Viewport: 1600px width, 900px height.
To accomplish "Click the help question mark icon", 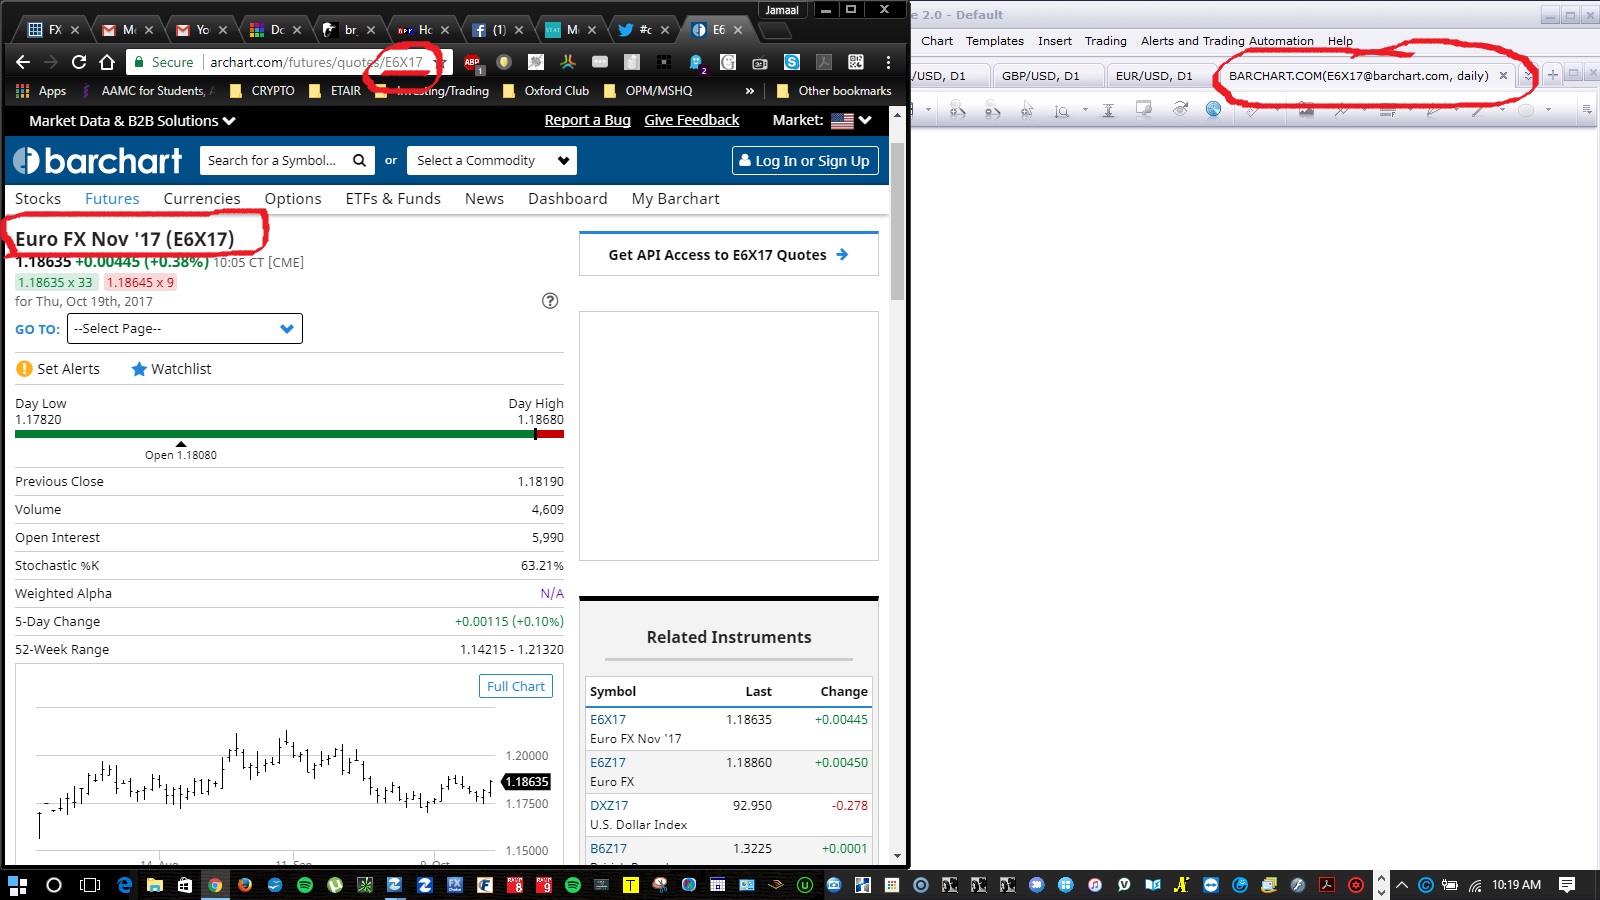I will tap(550, 301).
